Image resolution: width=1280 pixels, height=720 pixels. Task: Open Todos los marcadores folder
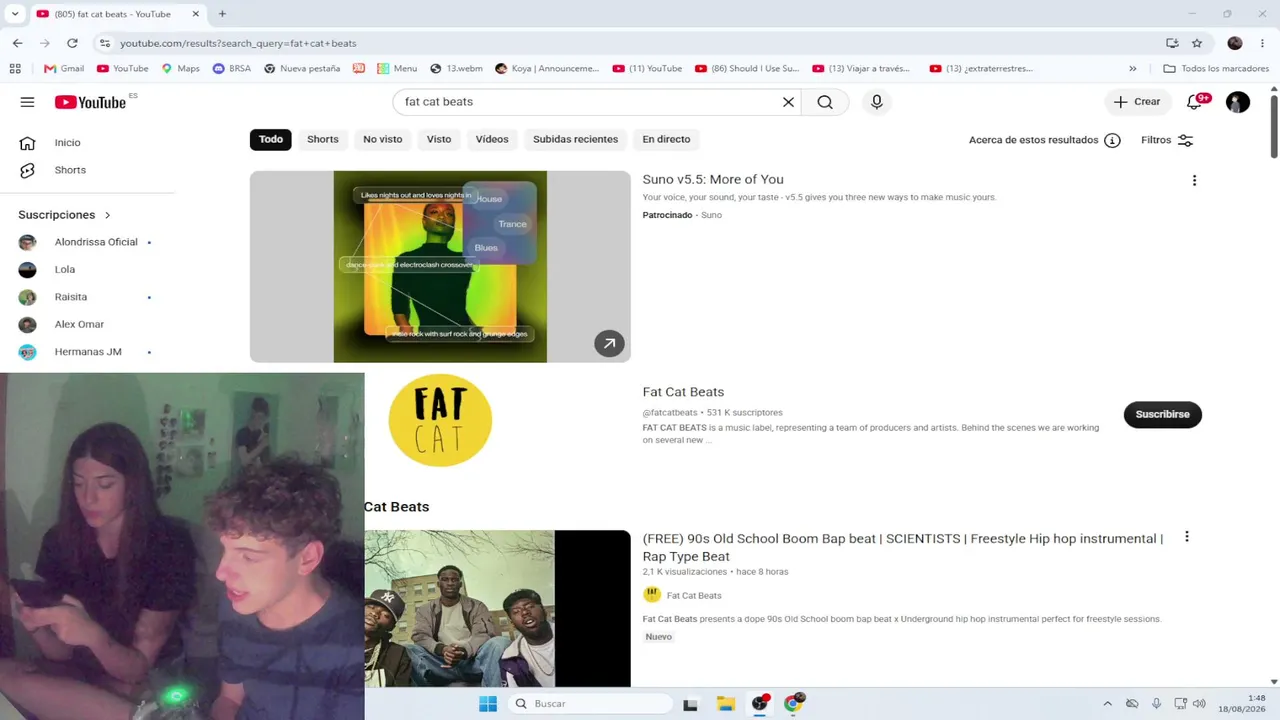click(1216, 69)
